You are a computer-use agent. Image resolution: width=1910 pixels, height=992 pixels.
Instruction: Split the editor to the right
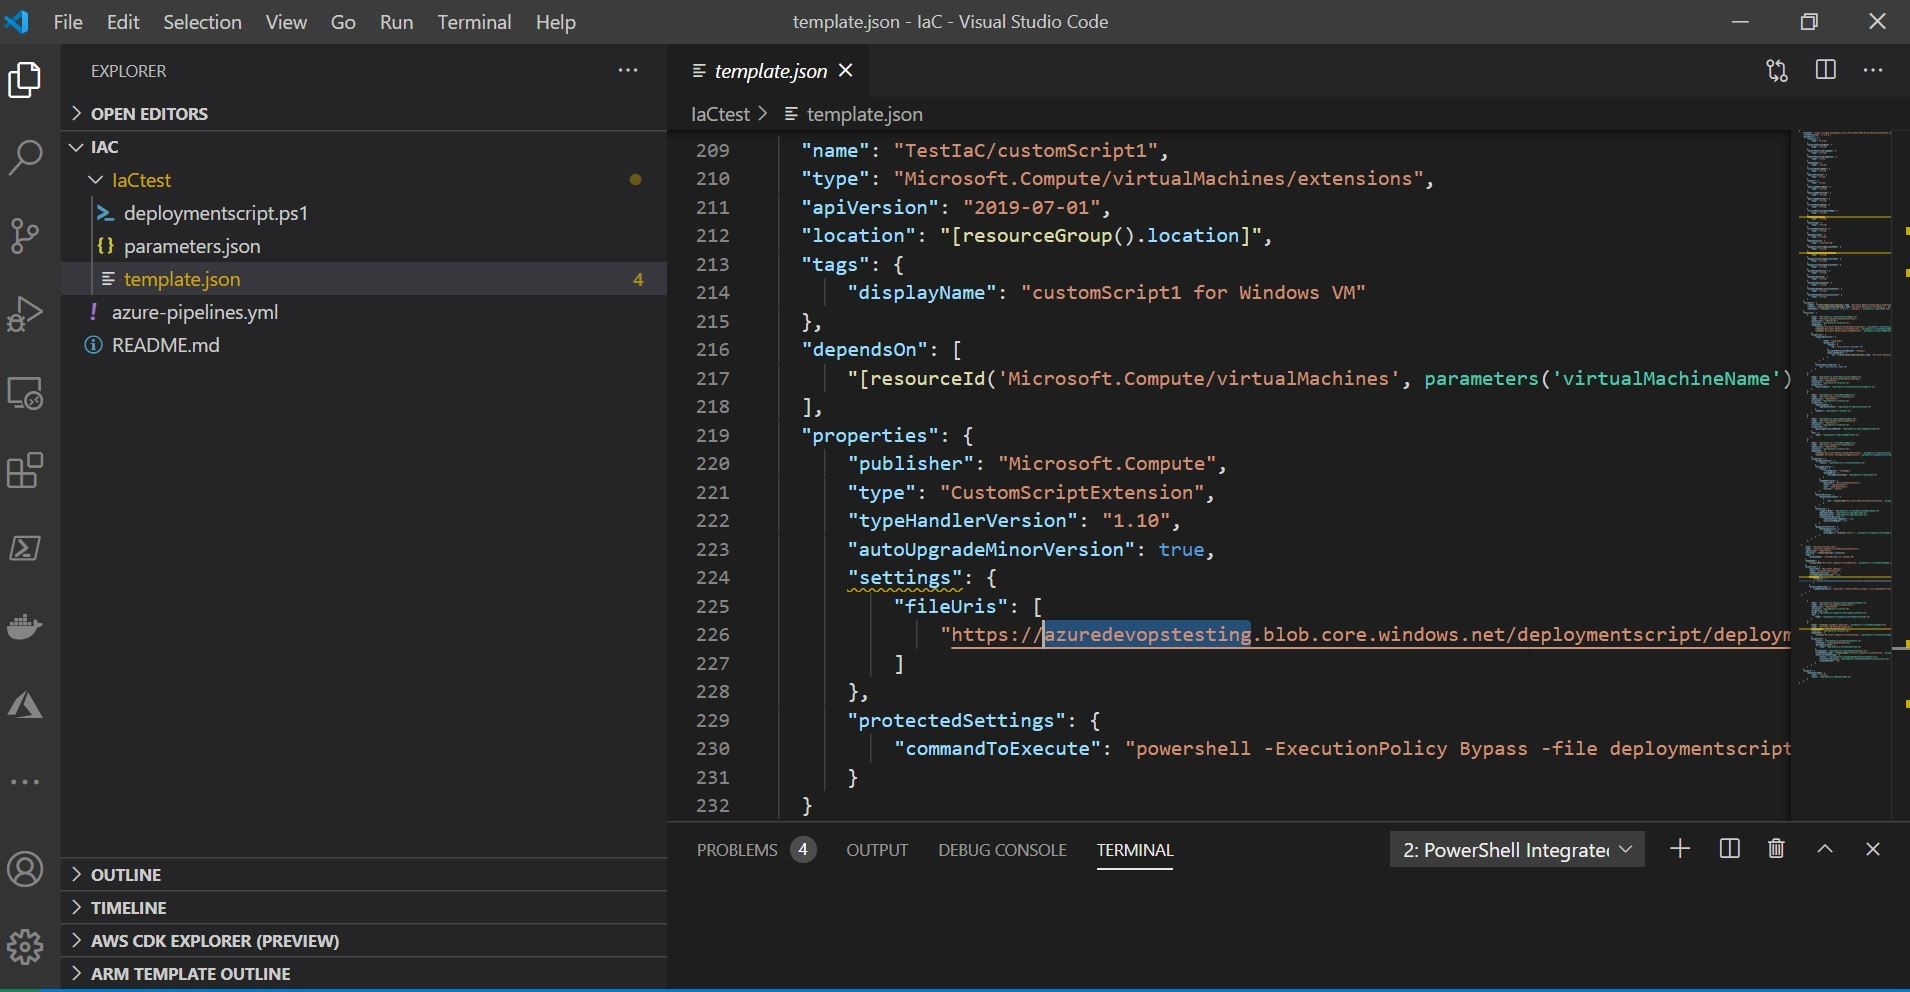(1825, 71)
